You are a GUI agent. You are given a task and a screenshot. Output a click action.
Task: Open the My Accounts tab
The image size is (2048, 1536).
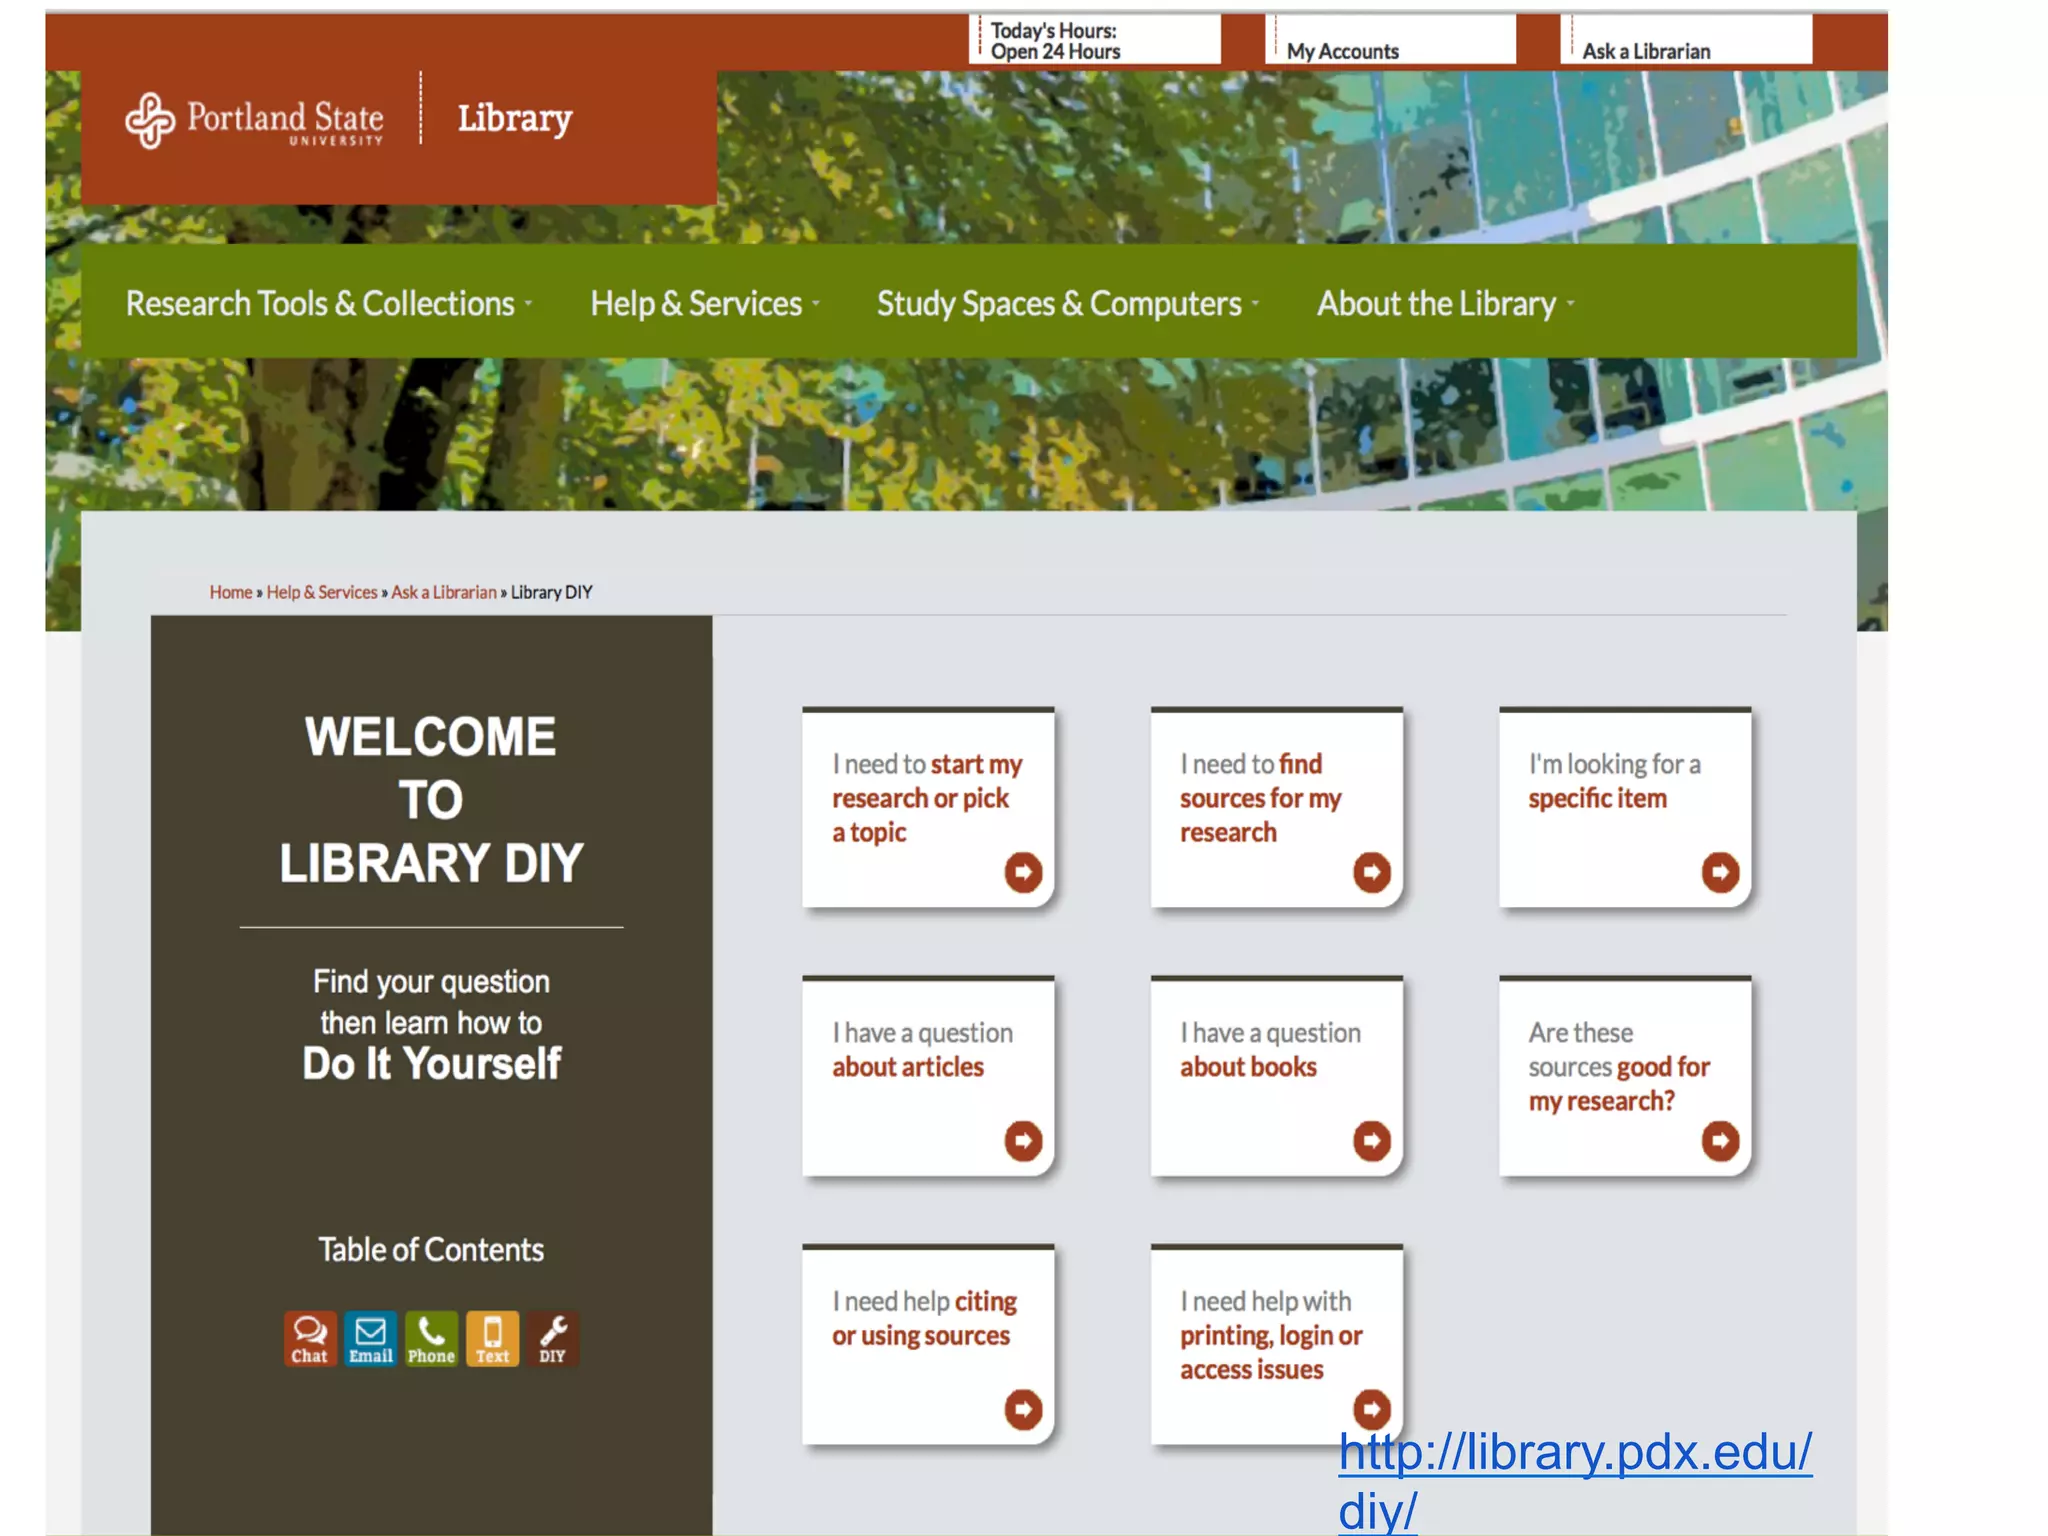1342,51
